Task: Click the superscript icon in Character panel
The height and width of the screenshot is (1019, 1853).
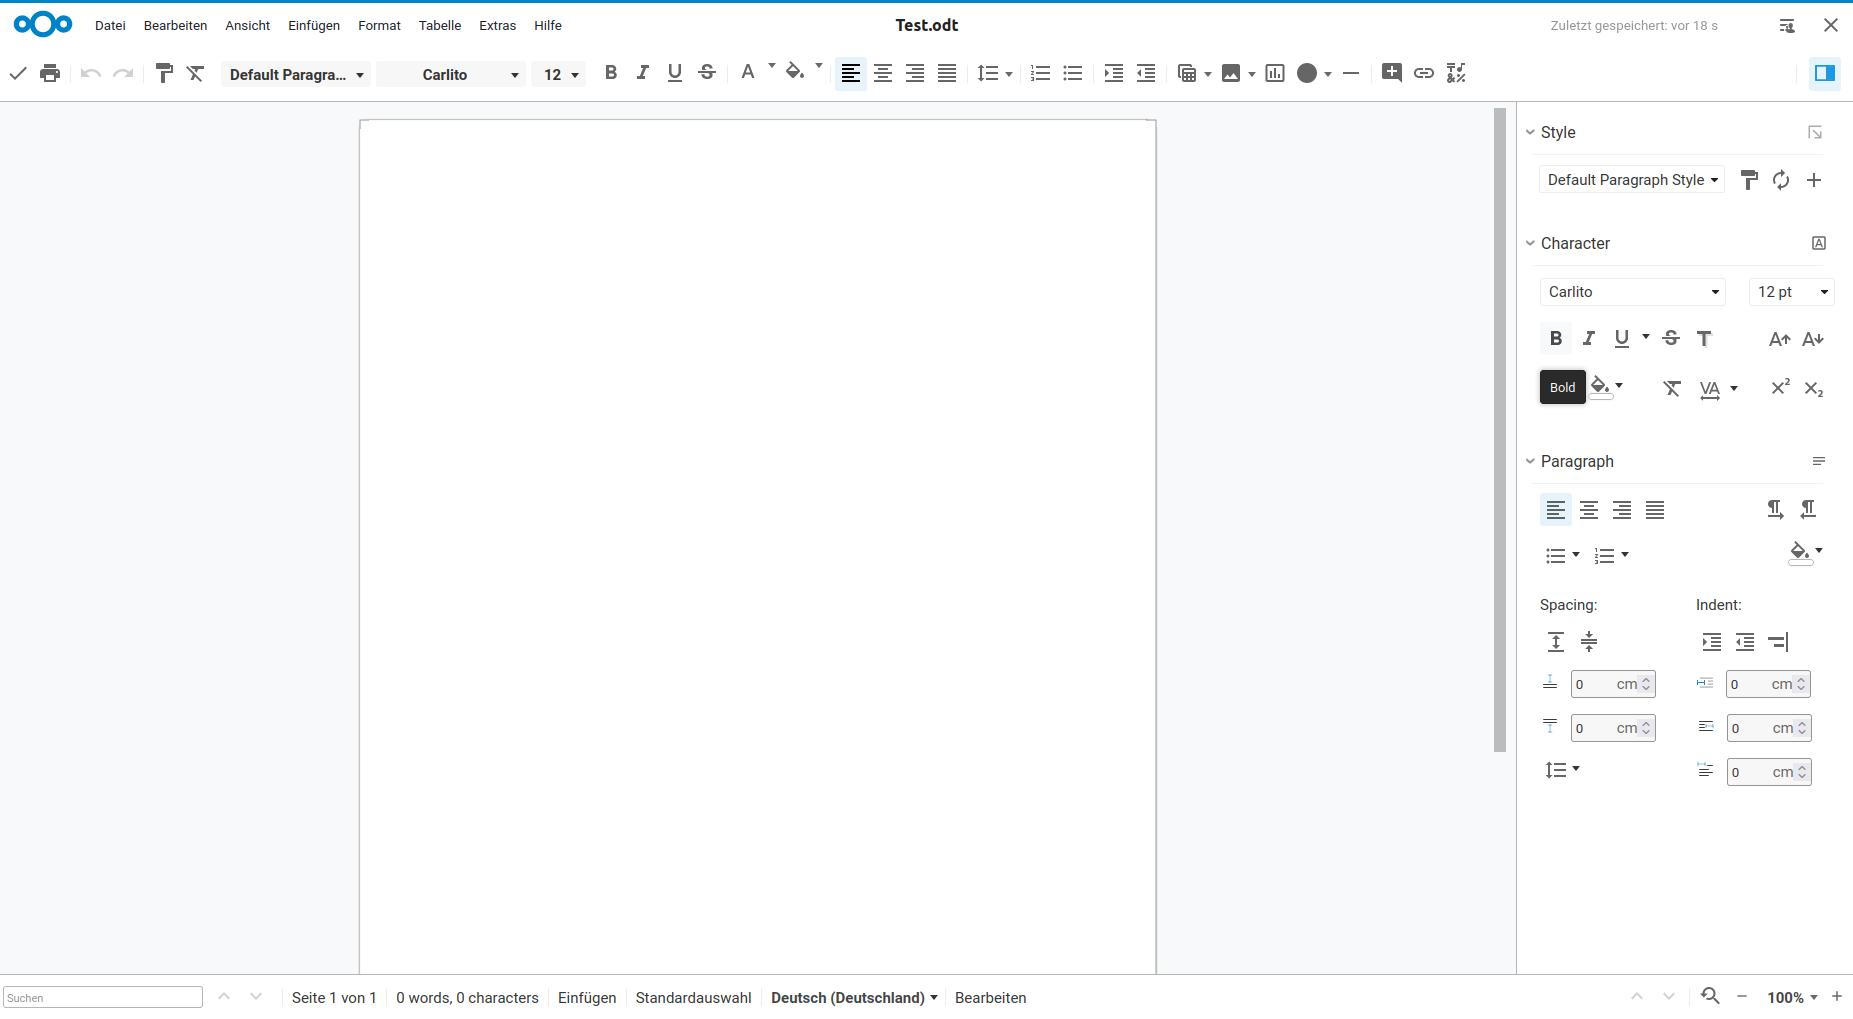Action: coord(1779,388)
